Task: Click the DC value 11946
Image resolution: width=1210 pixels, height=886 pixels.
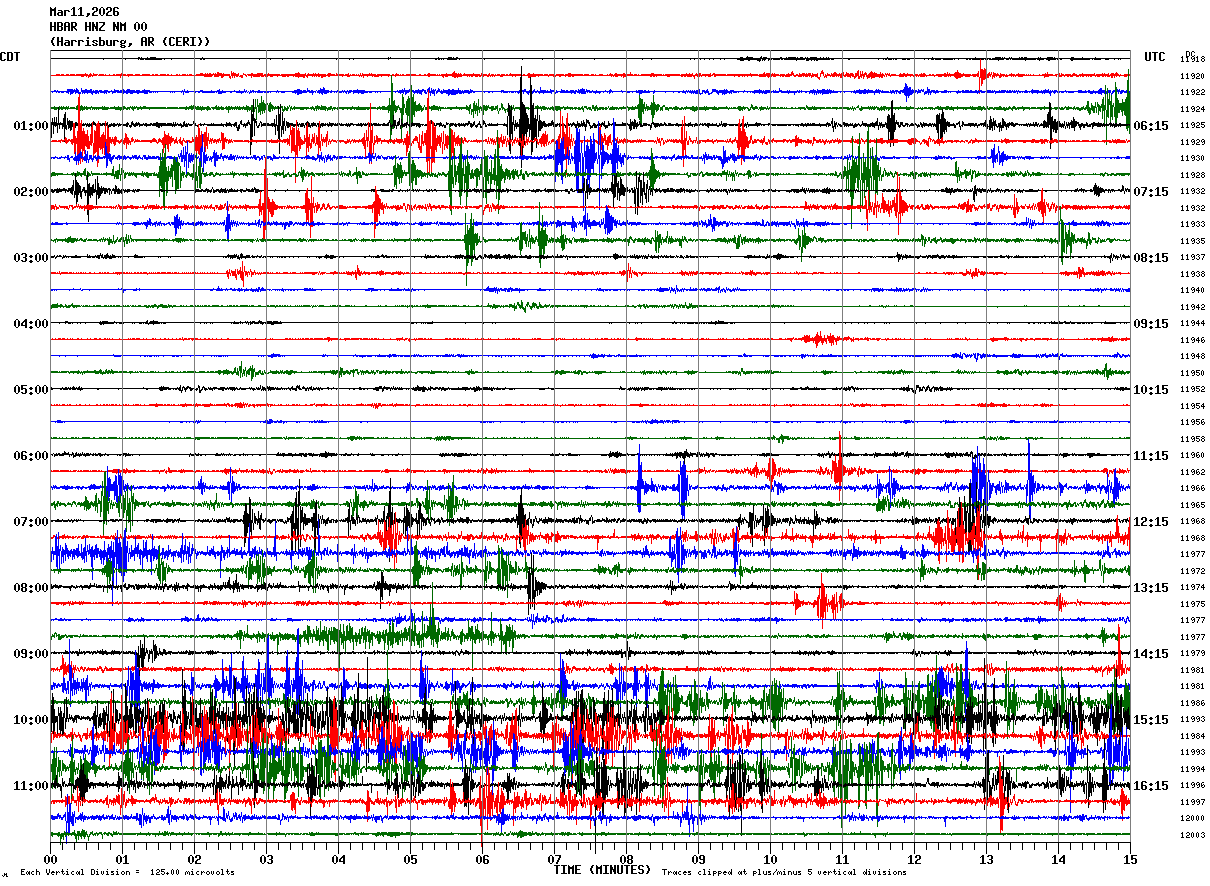Action: [1192, 340]
